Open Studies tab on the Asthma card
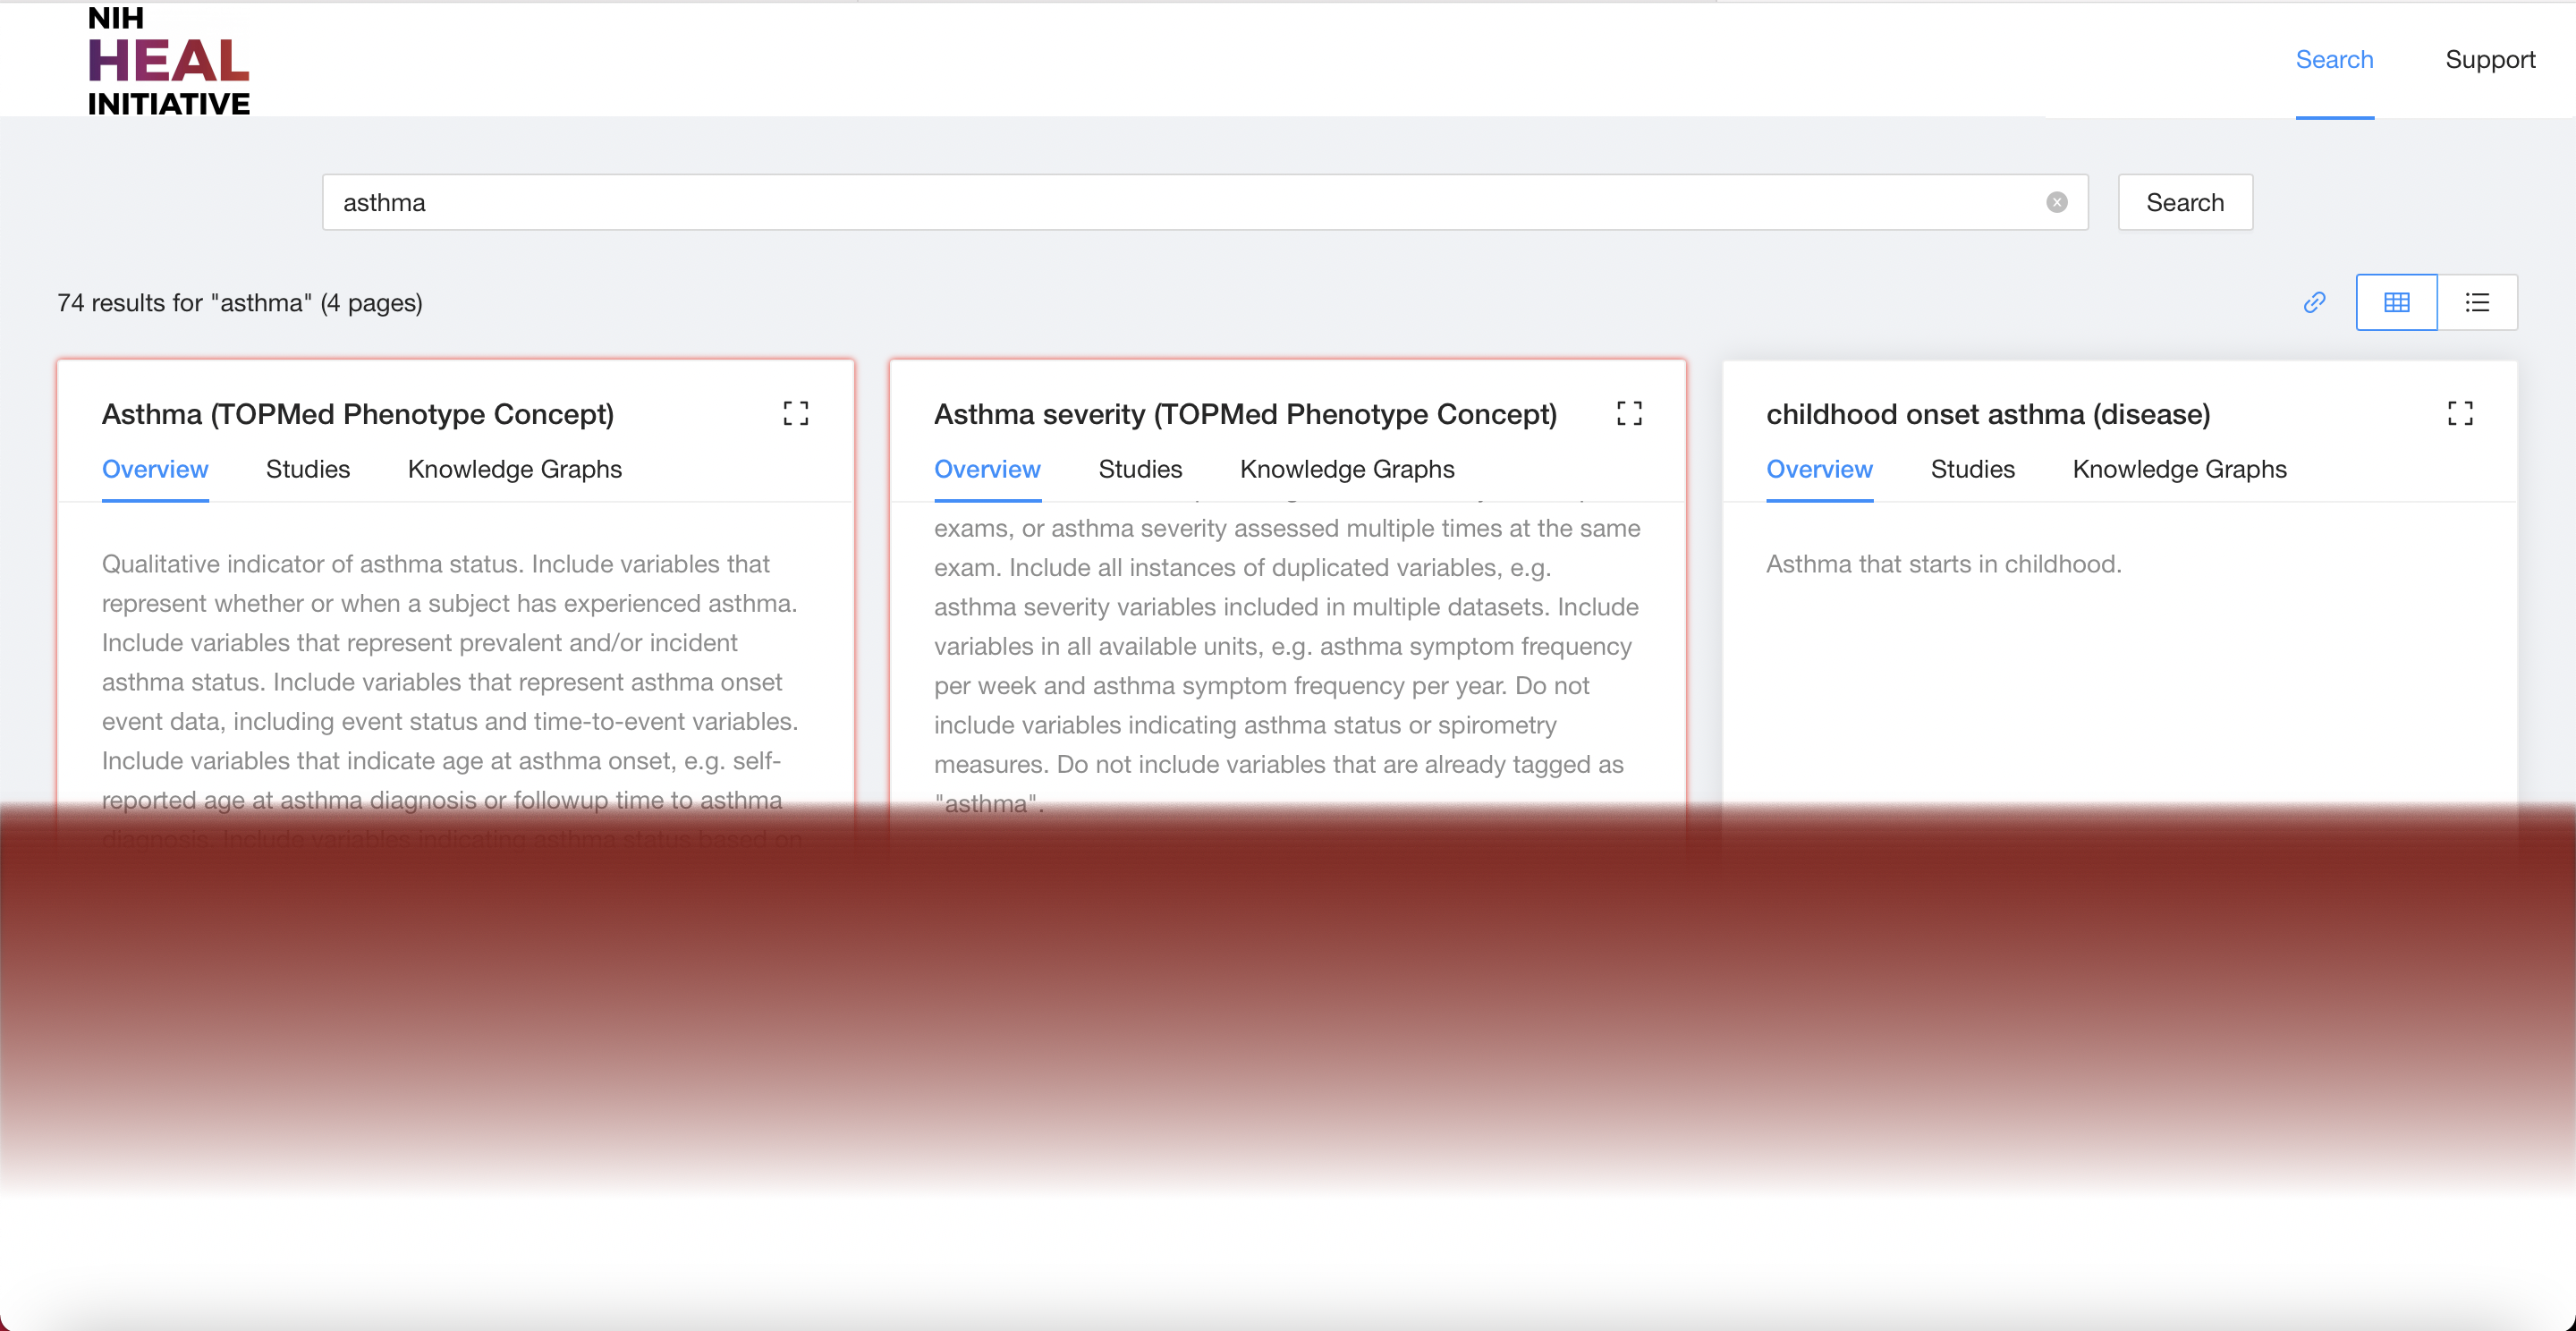This screenshot has height=1331, width=2576. pos(307,469)
